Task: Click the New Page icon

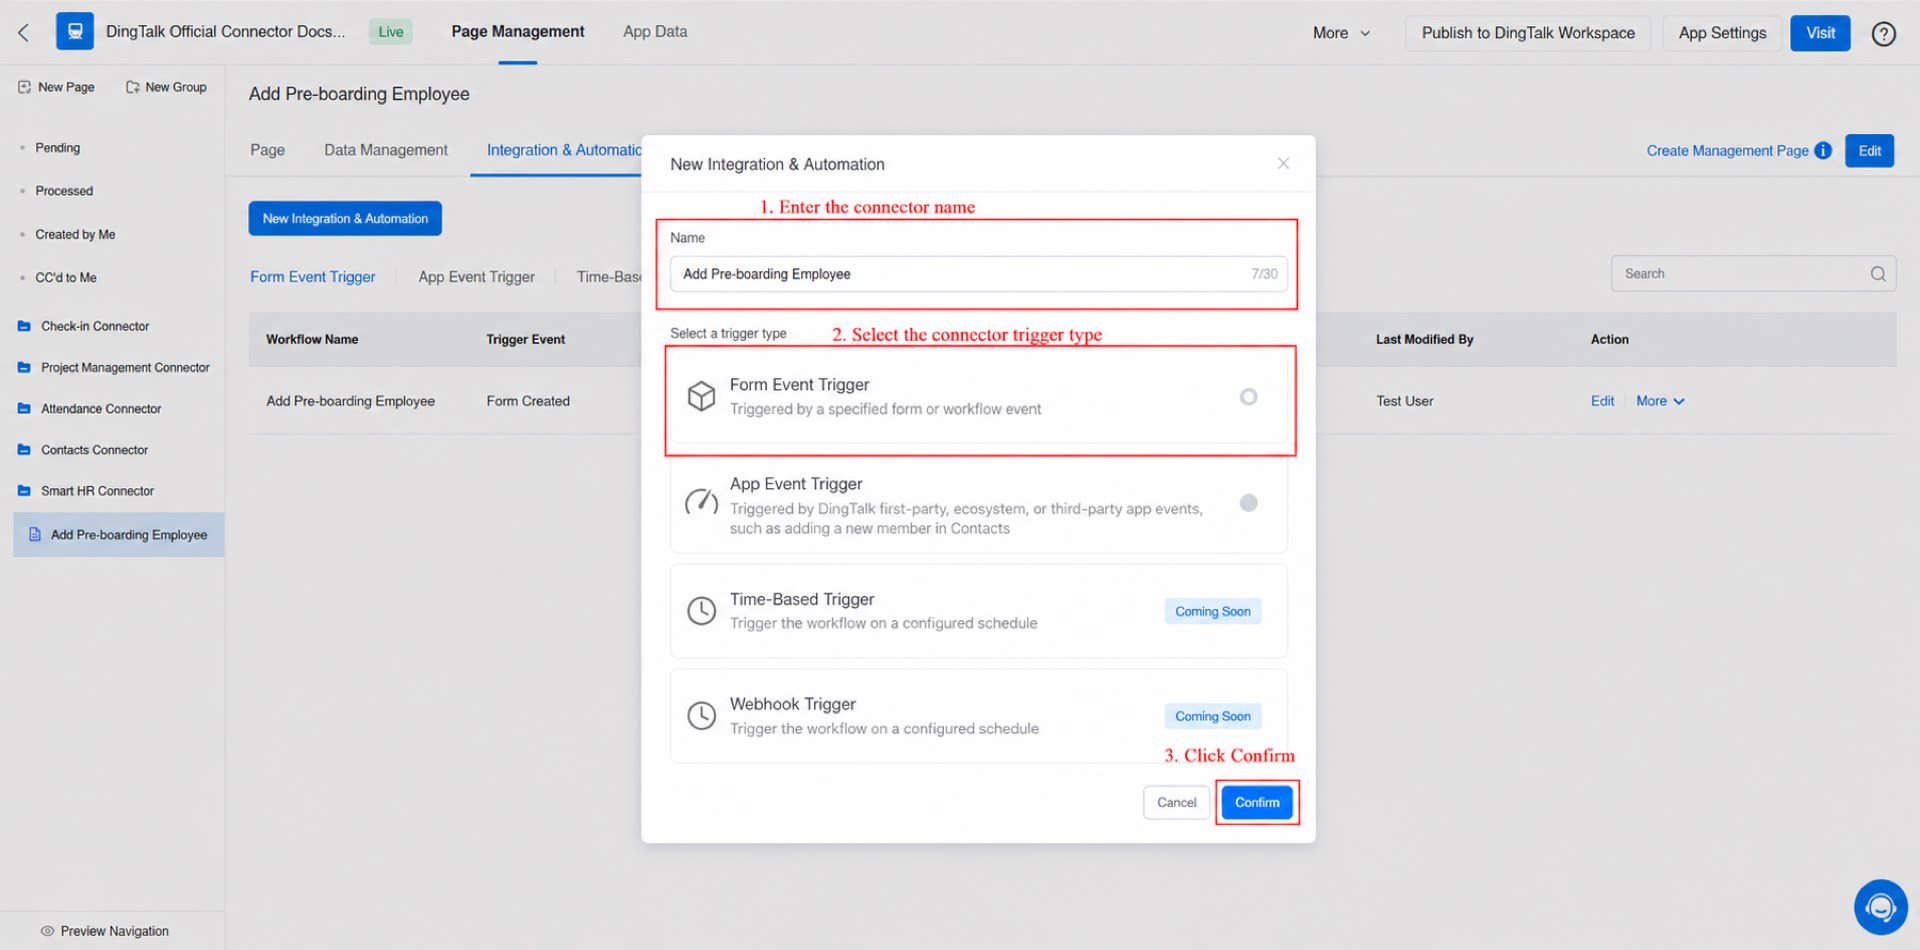Action: (x=24, y=87)
